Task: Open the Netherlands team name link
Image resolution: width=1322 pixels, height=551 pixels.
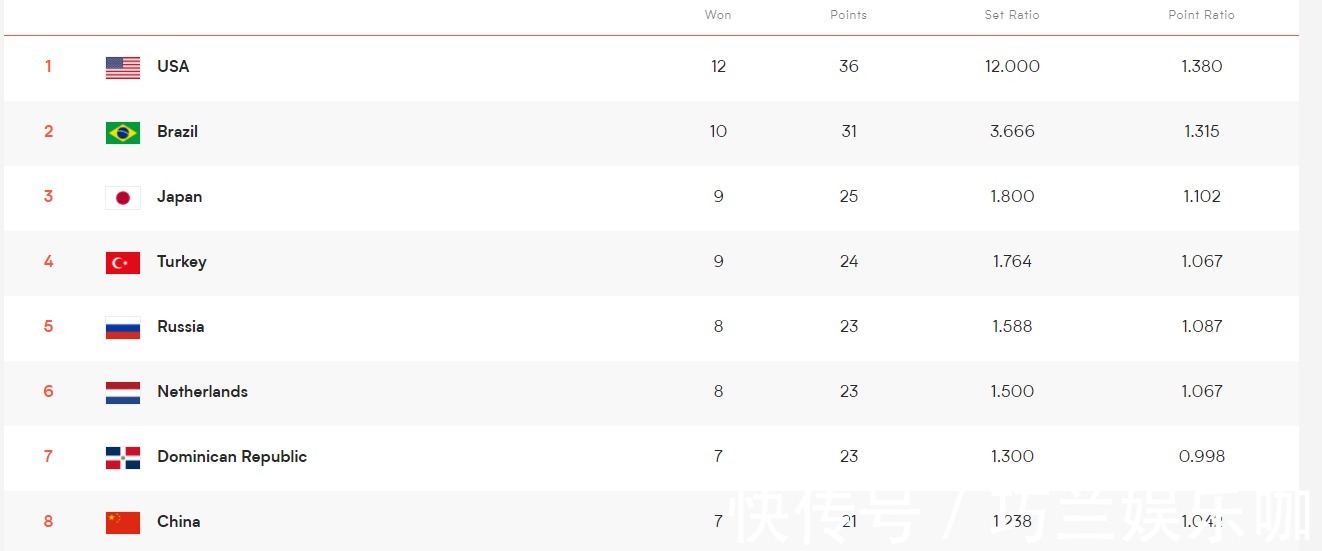Action: click(202, 391)
